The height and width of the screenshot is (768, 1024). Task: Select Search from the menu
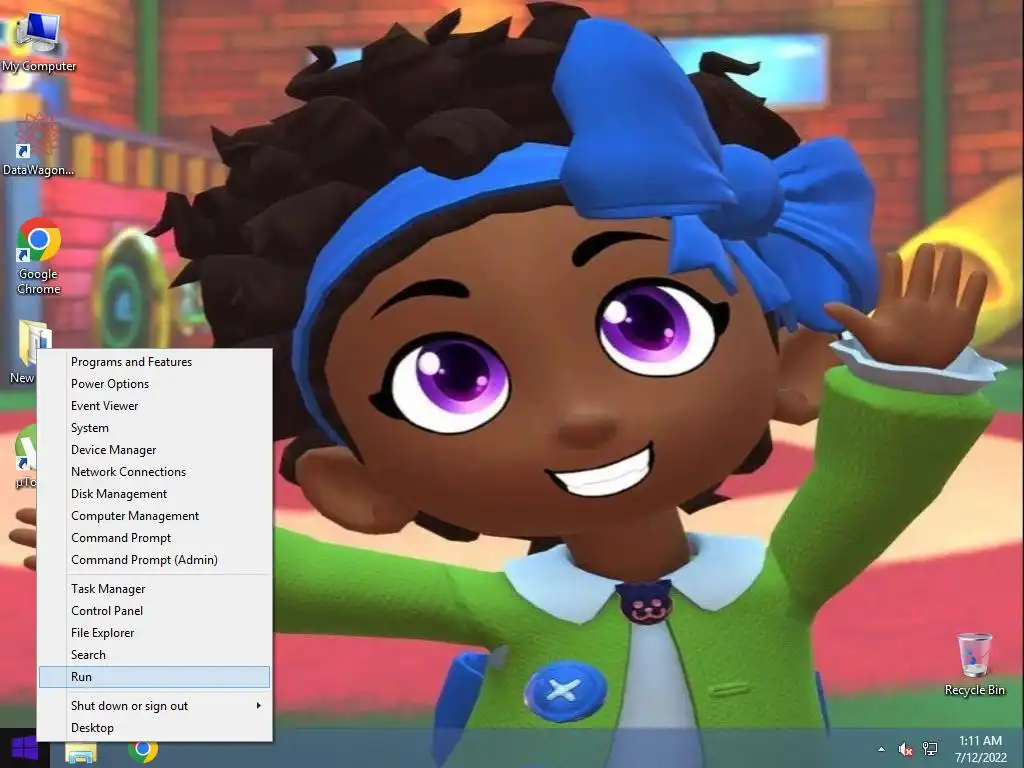[x=154, y=655]
